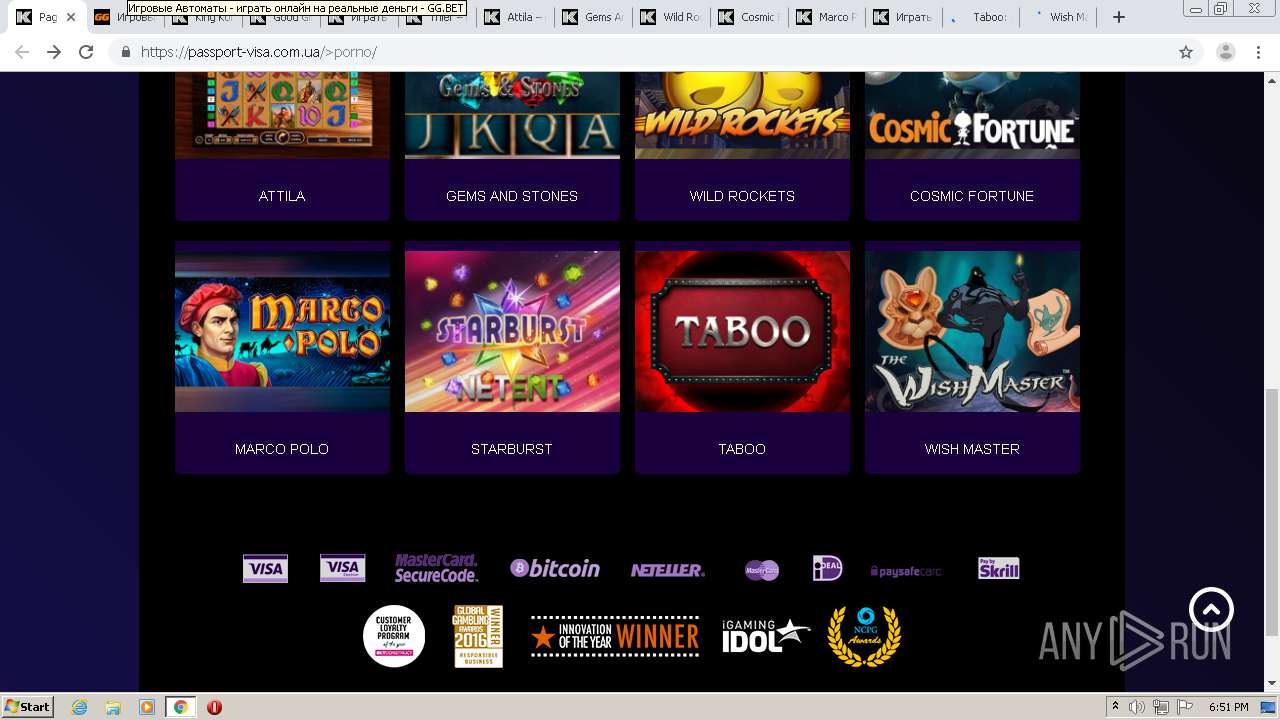Viewport: 1280px width, 720px height.
Task: Click the MasterCard SecureCode logo
Action: click(437, 568)
